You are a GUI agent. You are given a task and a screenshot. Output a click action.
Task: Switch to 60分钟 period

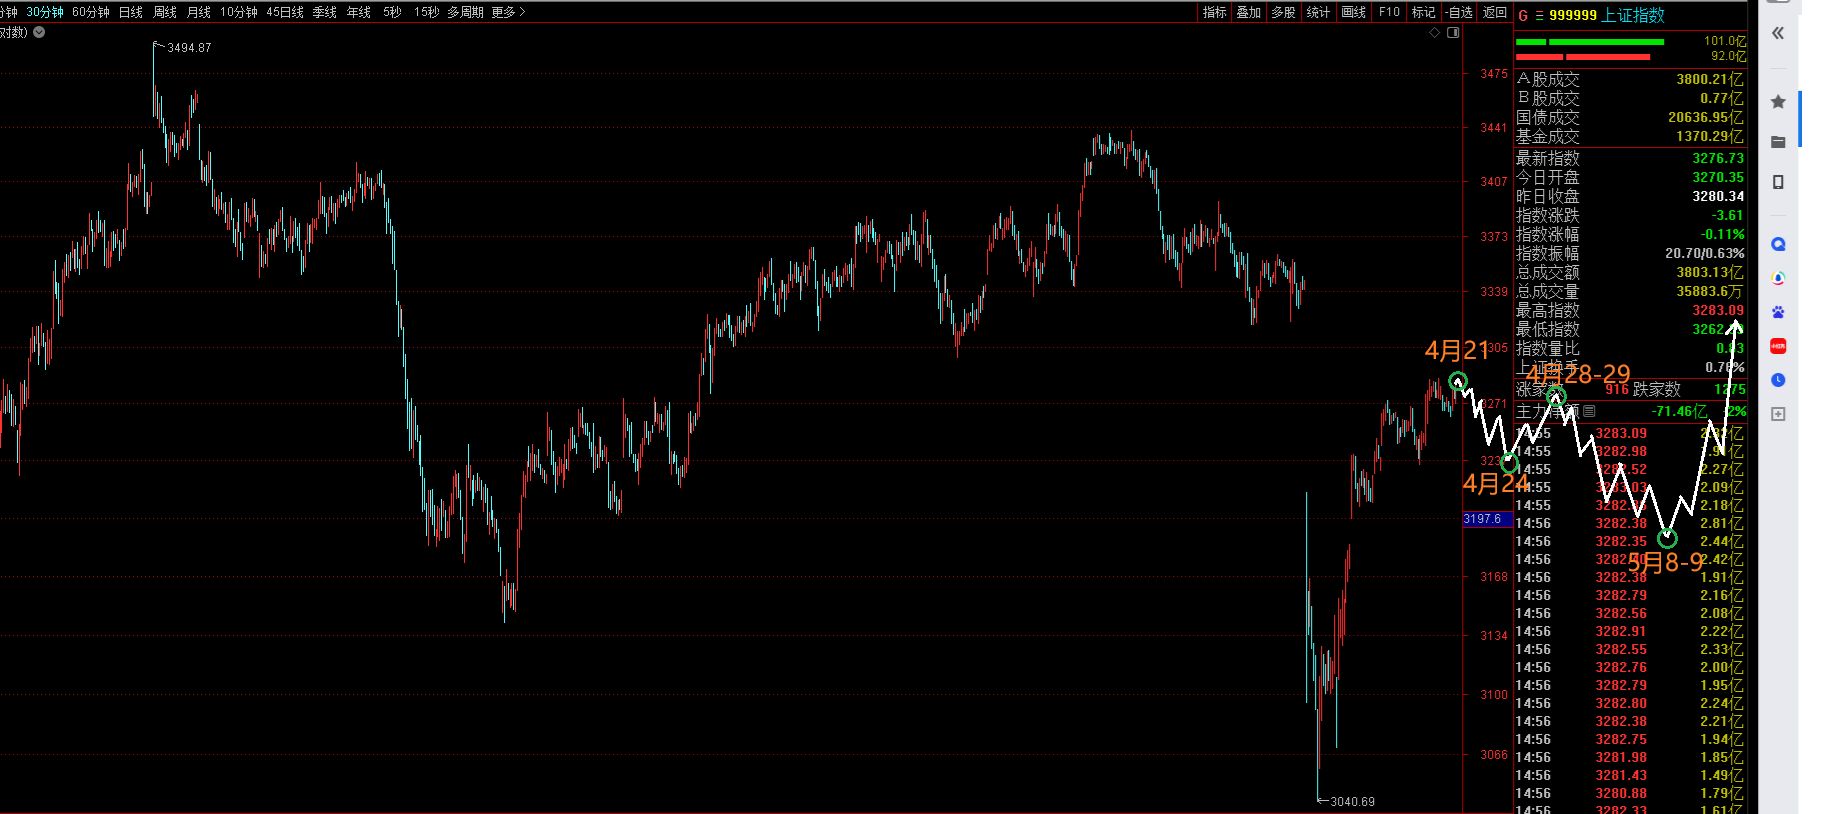tap(91, 12)
